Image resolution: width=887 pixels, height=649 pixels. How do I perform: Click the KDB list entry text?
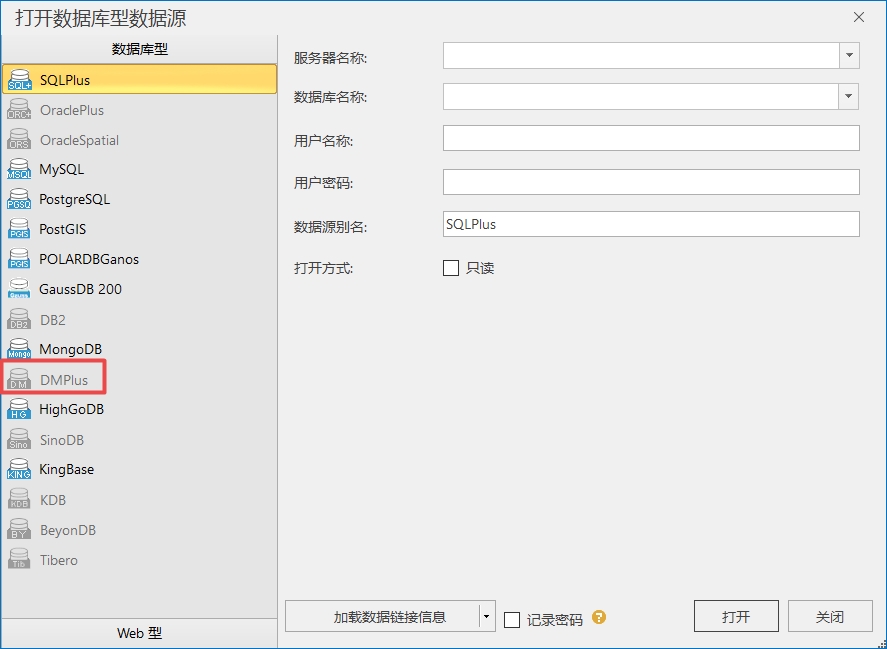point(53,500)
